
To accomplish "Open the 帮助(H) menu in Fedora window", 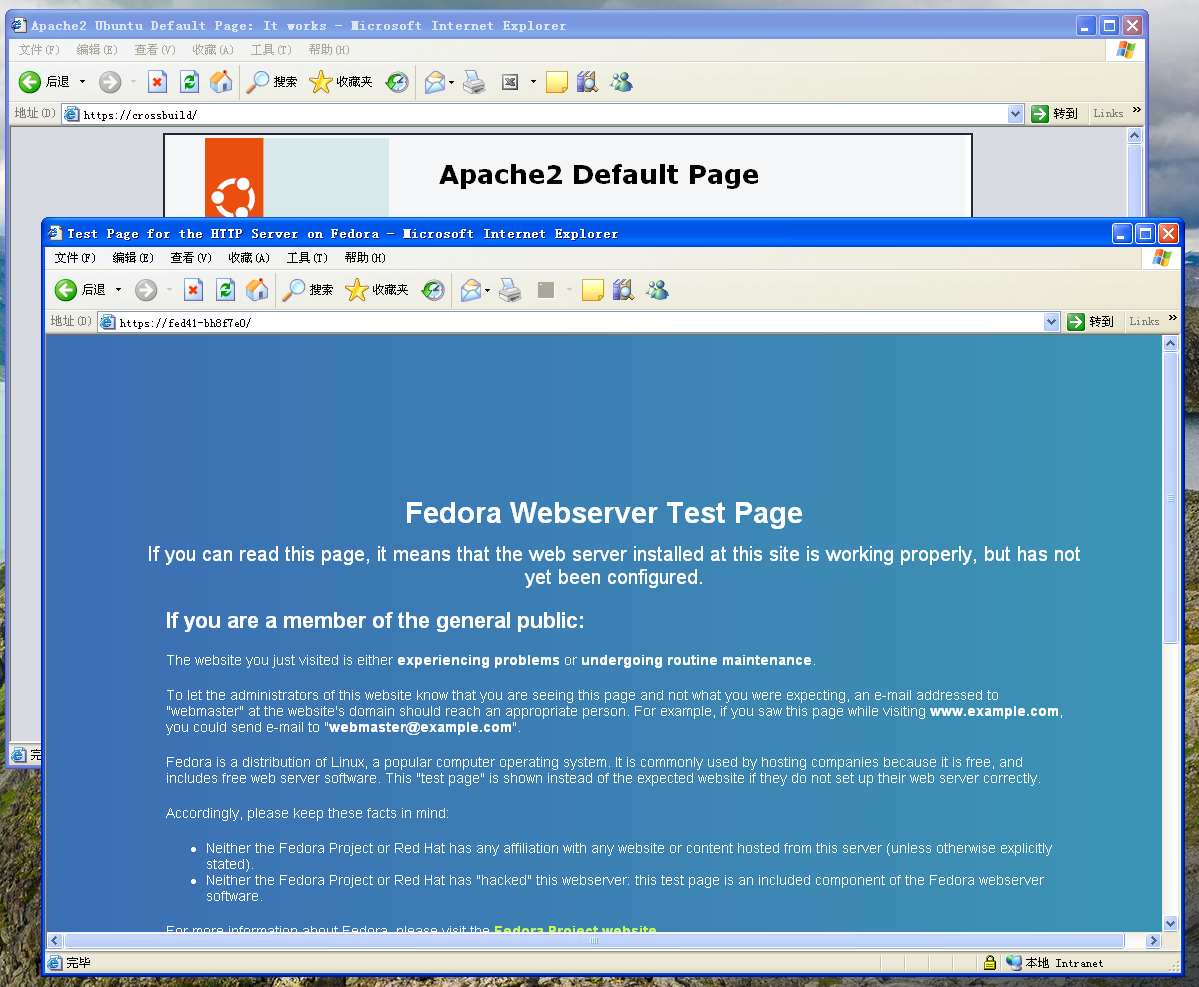I will click(365, 258).
